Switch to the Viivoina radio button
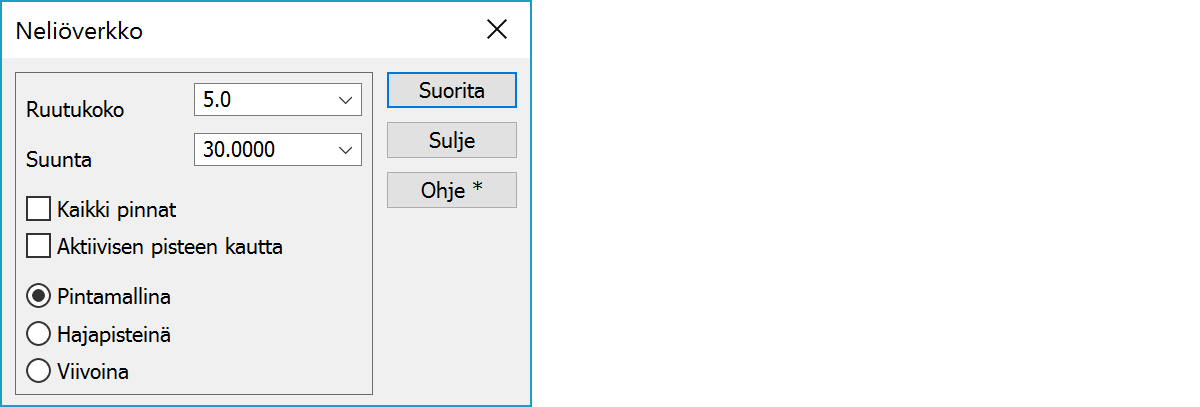The height and width of the screenshot is (407, 1200). pos(39,371)
